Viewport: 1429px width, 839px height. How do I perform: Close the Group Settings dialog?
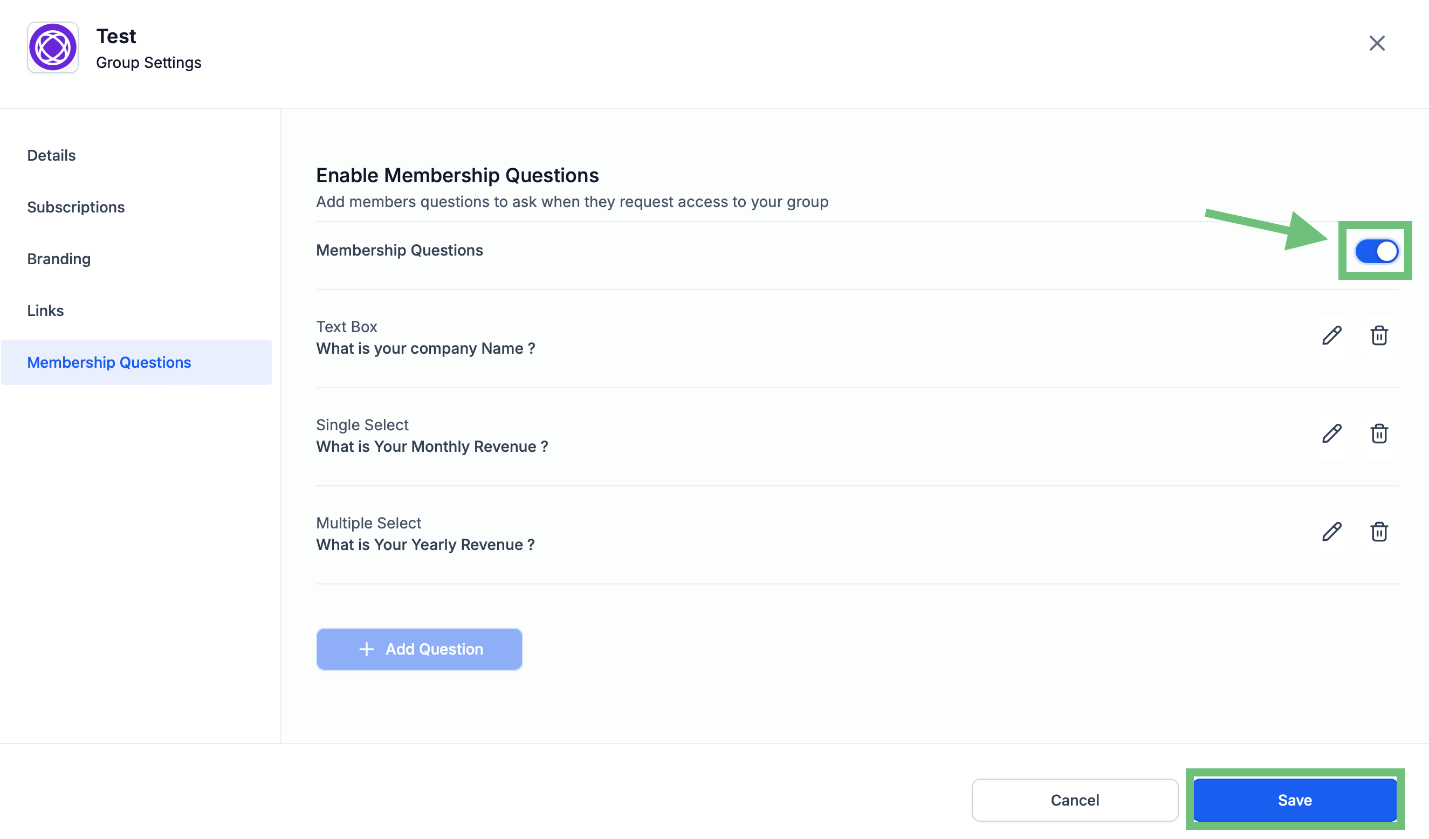1377,43
